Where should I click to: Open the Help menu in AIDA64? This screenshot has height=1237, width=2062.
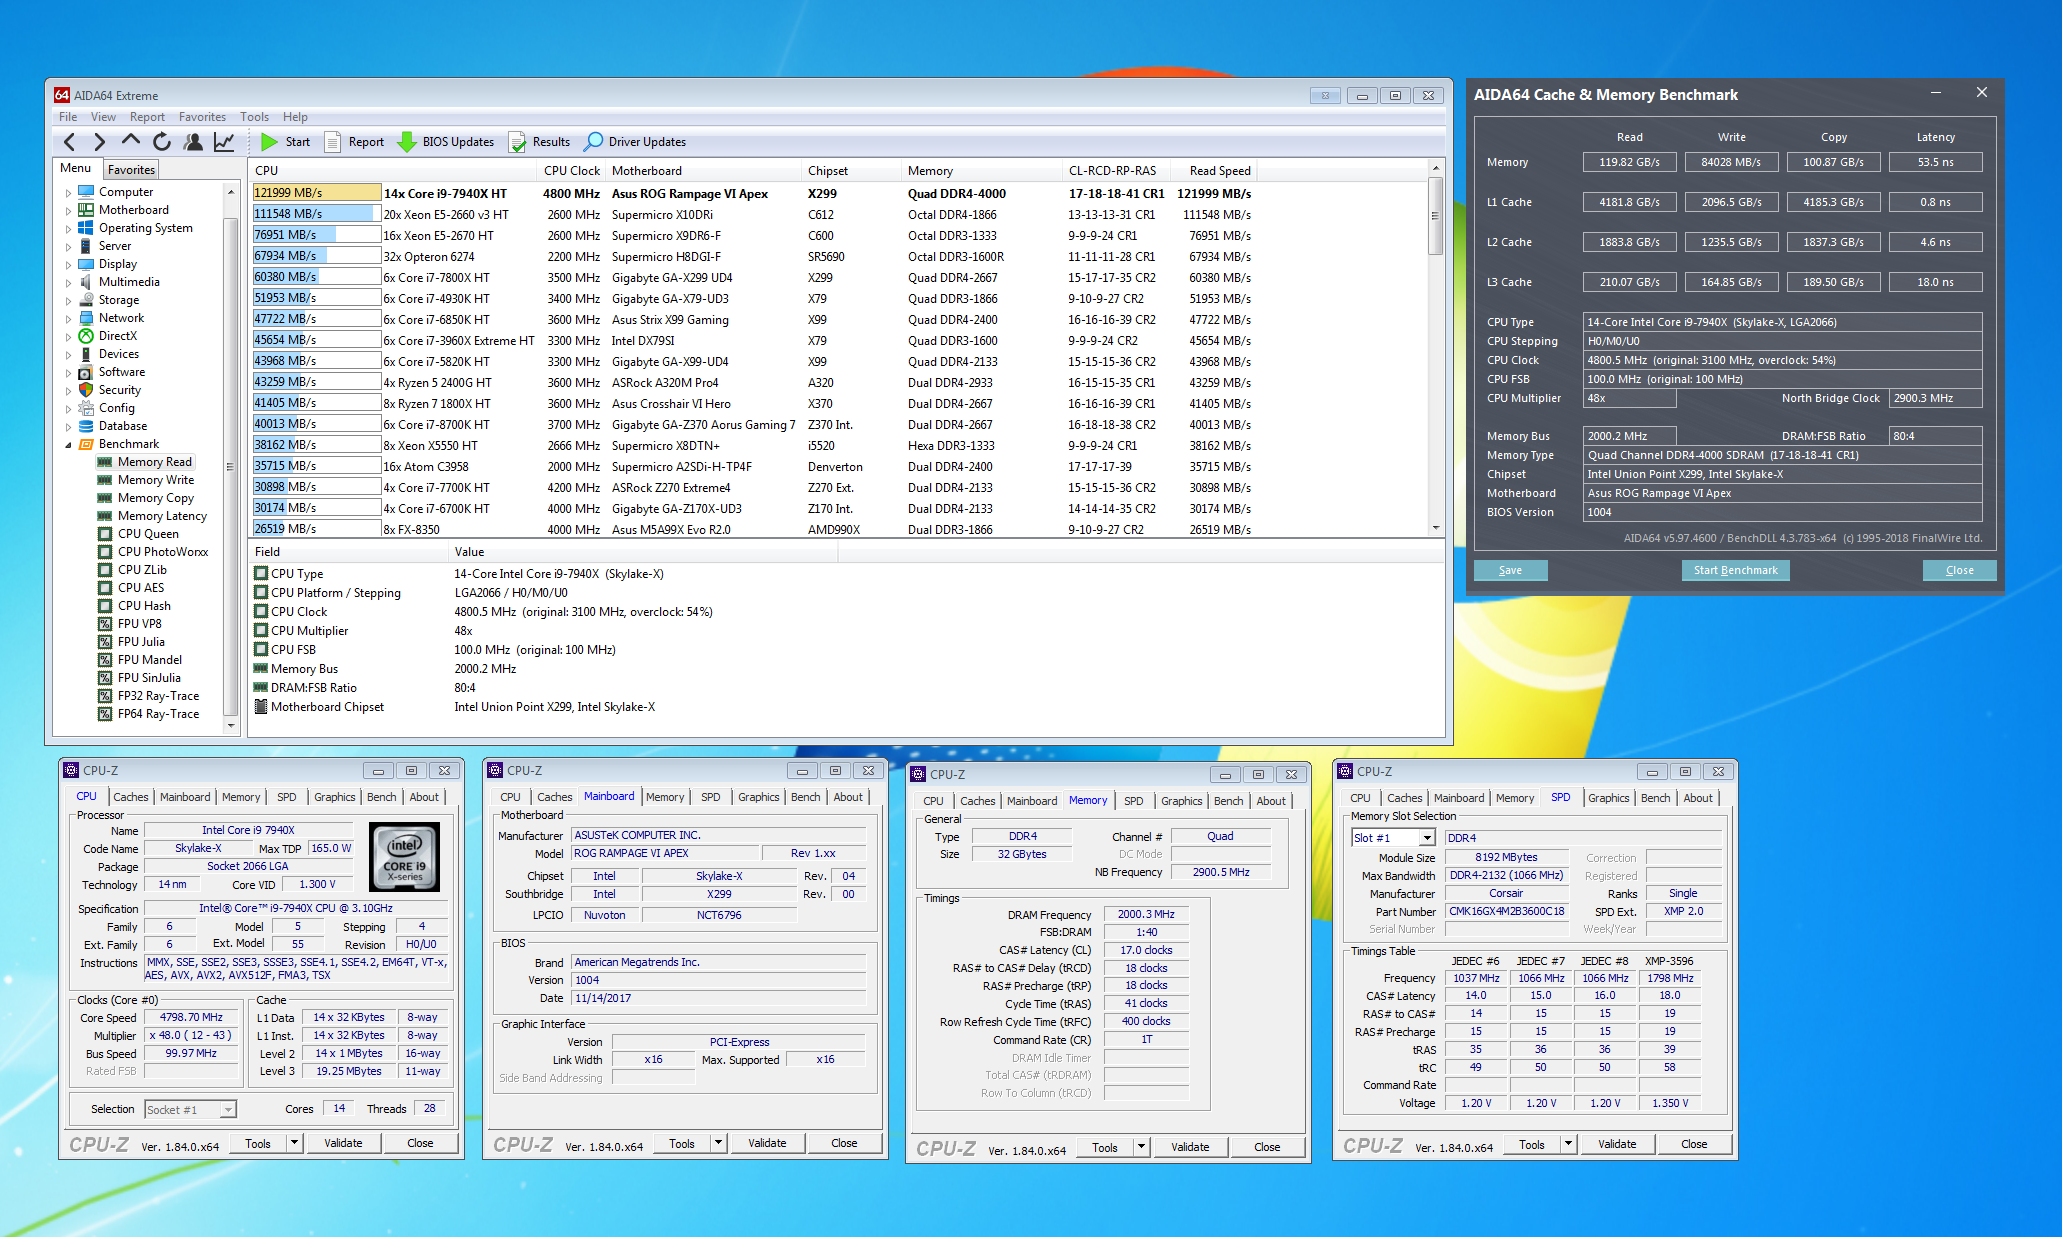[x=295, y=117]
